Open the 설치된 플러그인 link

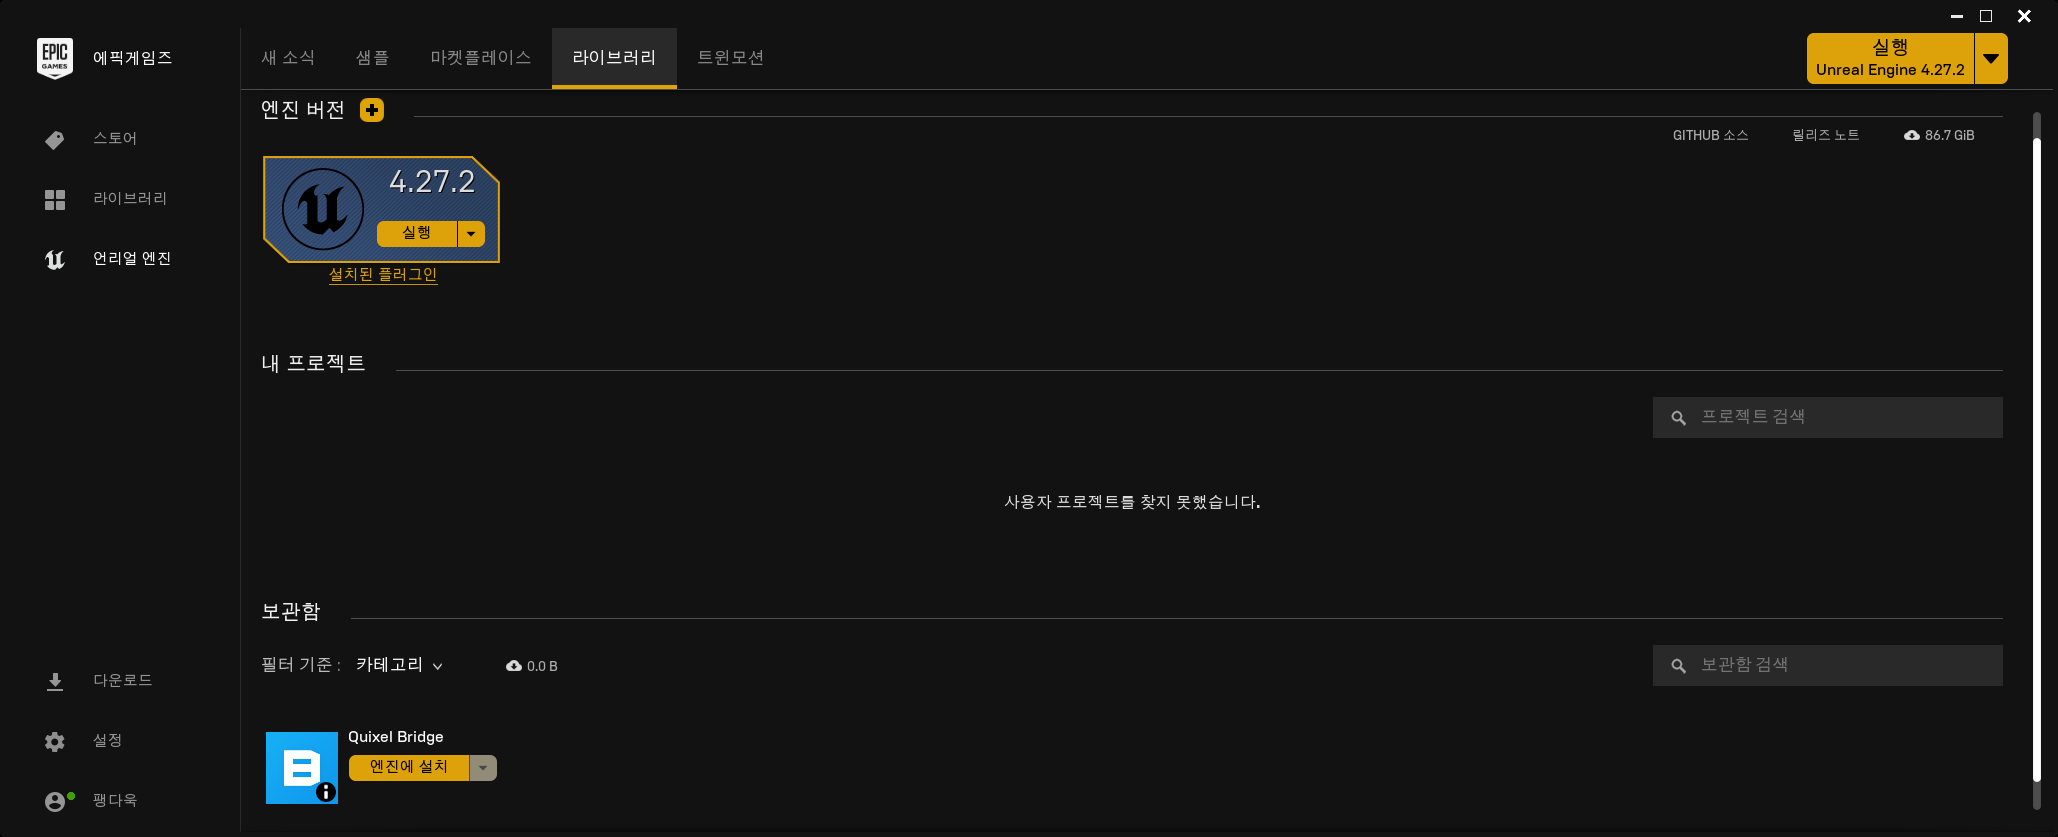(x=383, y=274)
